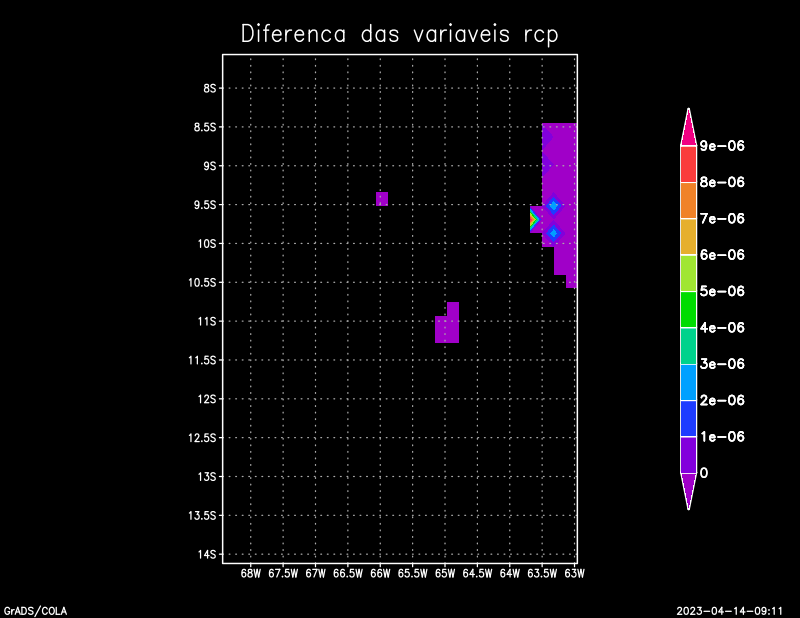Click the 8S latitude axis label
Viewport: 800px width, 618px height.
pyautogui.click(x=210, y=88)
